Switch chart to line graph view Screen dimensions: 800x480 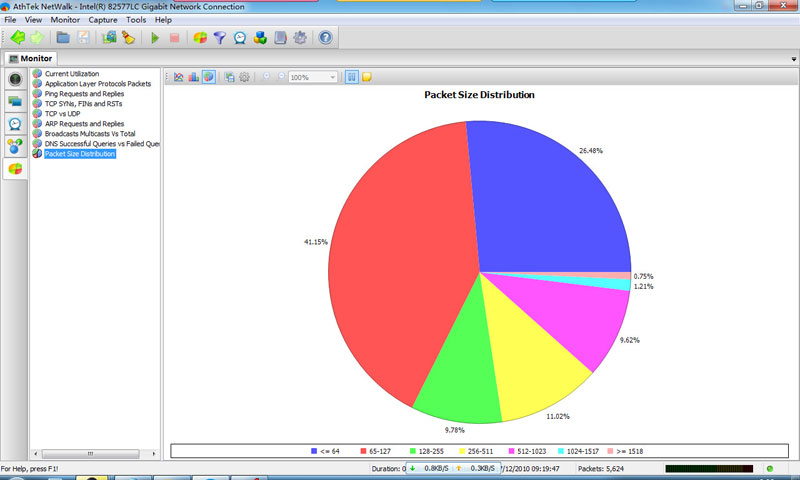click(179, 77)
